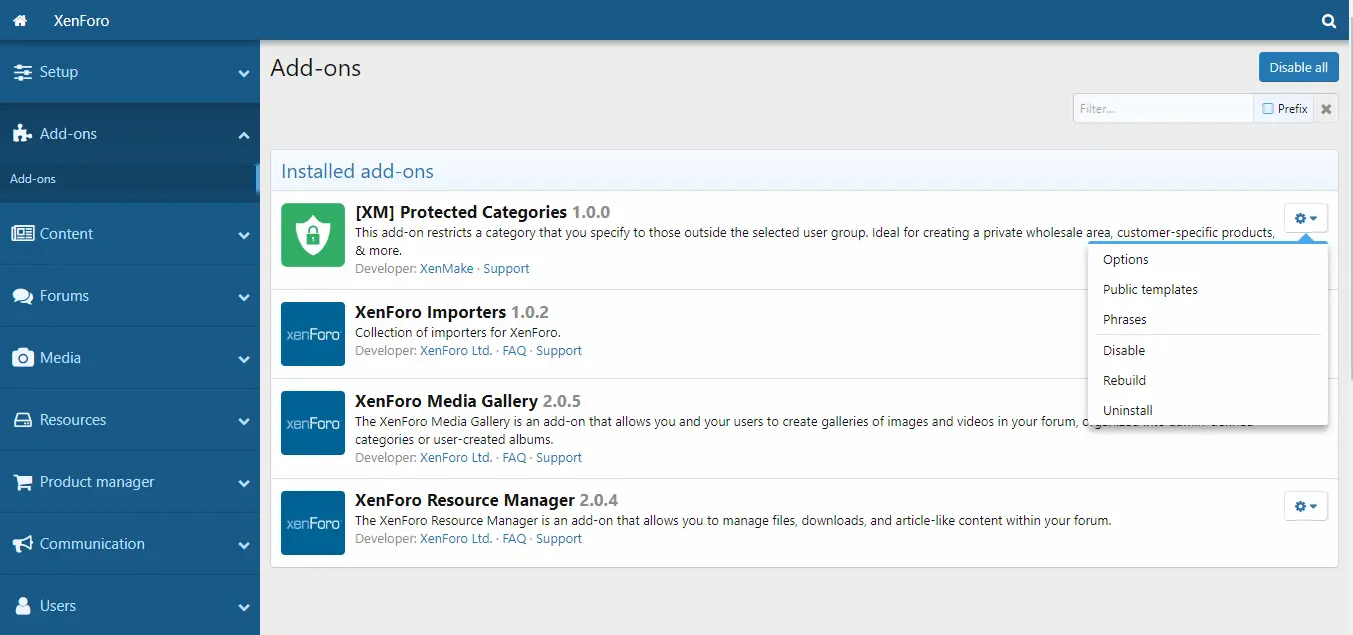Viewport: 1353px width, 635px height.
Task: Click the Setup sliders icon
Action: click(x=22, y=72)
